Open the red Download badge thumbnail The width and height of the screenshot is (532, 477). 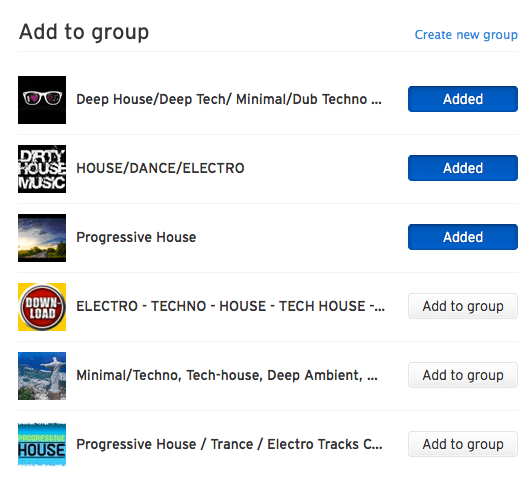pyautogui.click(x=42, y=307)
